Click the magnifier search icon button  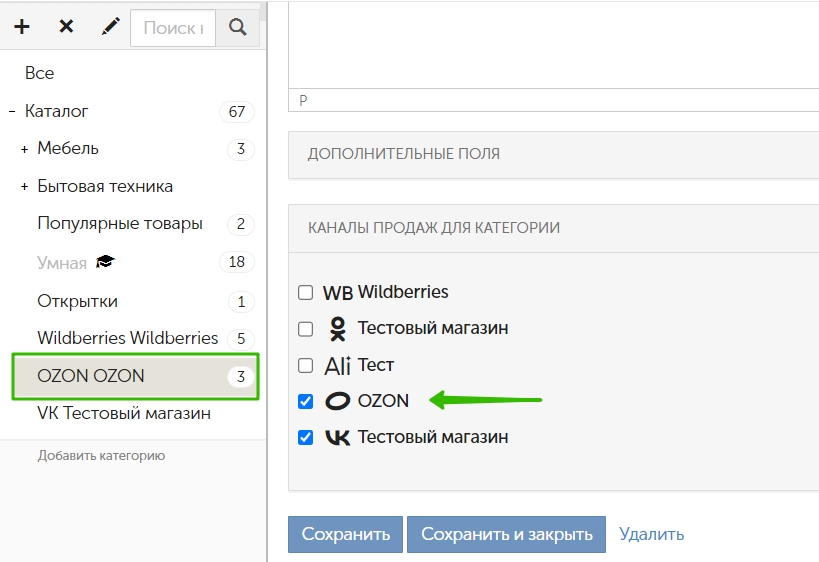(x=238, y=27)
